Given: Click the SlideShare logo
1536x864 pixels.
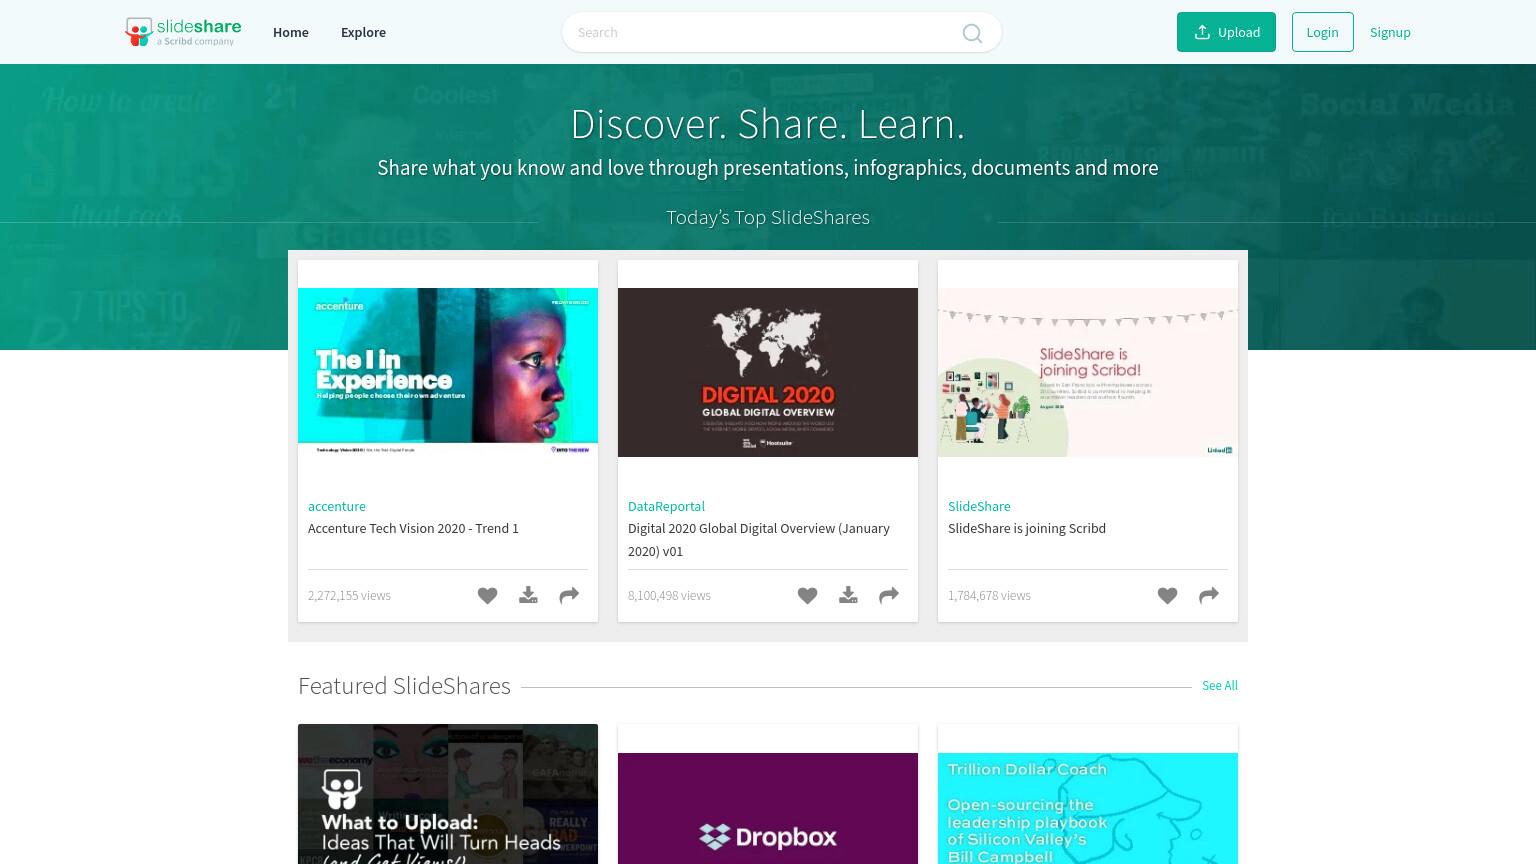Looking at the screenshot, I should [183, 32].
